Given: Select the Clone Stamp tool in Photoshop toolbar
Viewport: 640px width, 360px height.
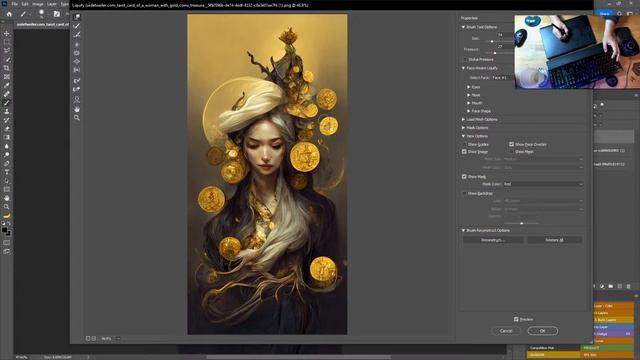Looking at the screenshot, I should pos(7,111).
